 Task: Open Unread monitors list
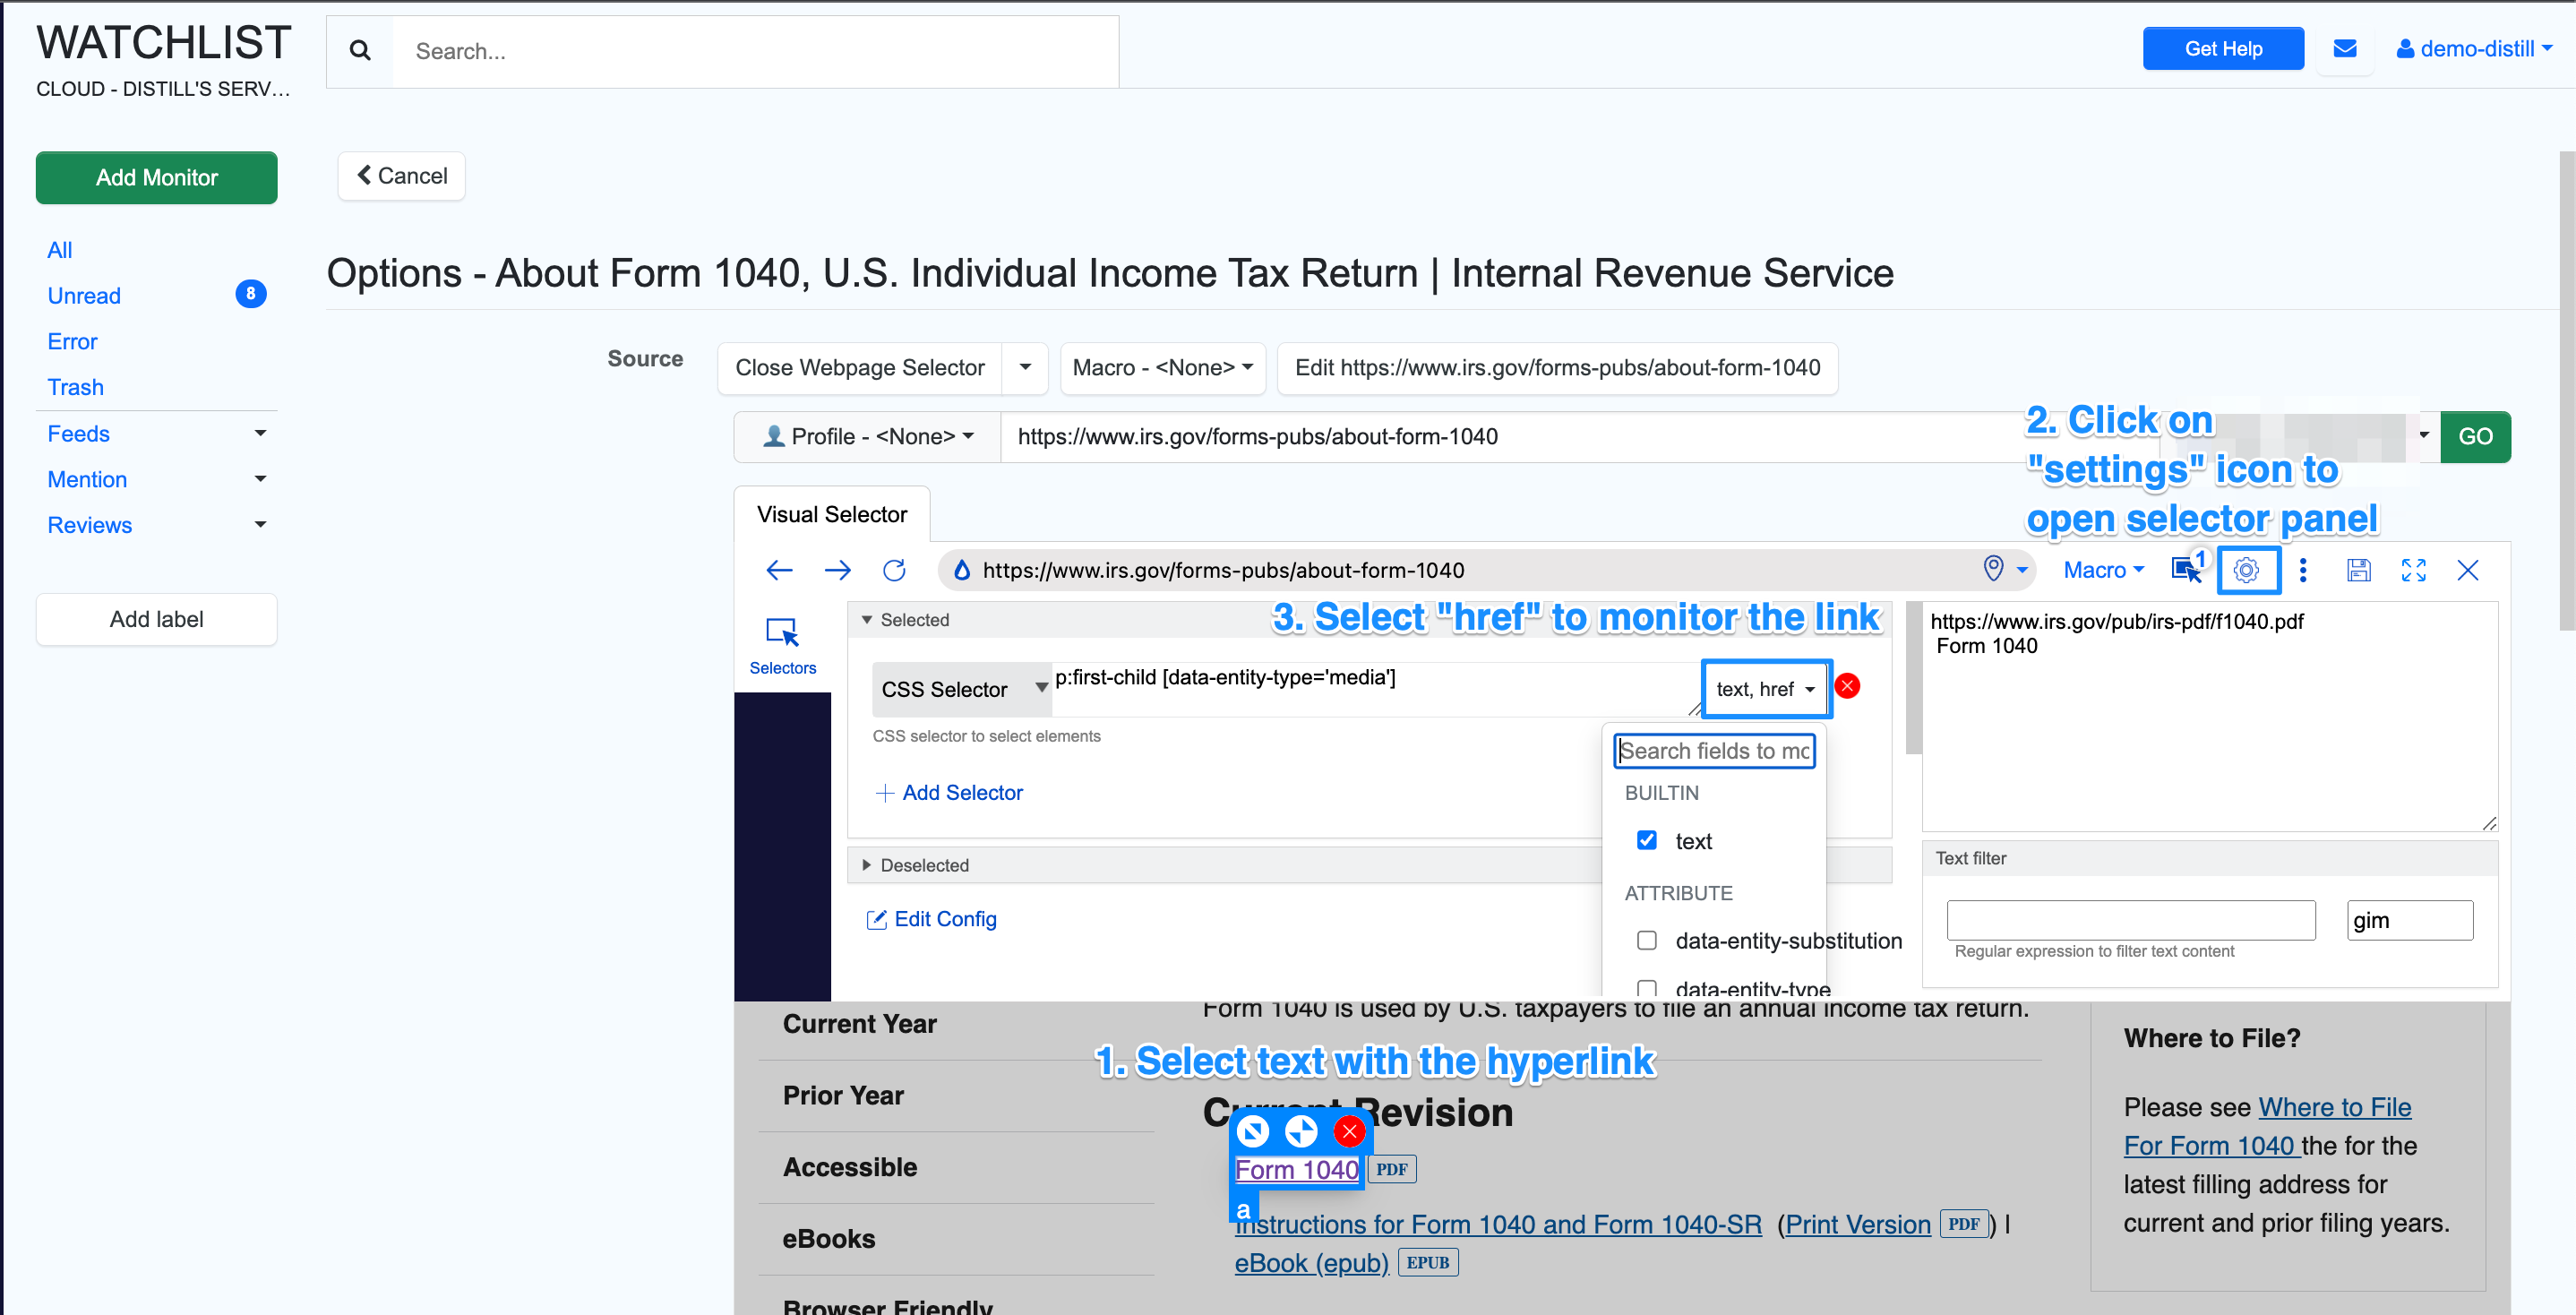coord(84,296)
